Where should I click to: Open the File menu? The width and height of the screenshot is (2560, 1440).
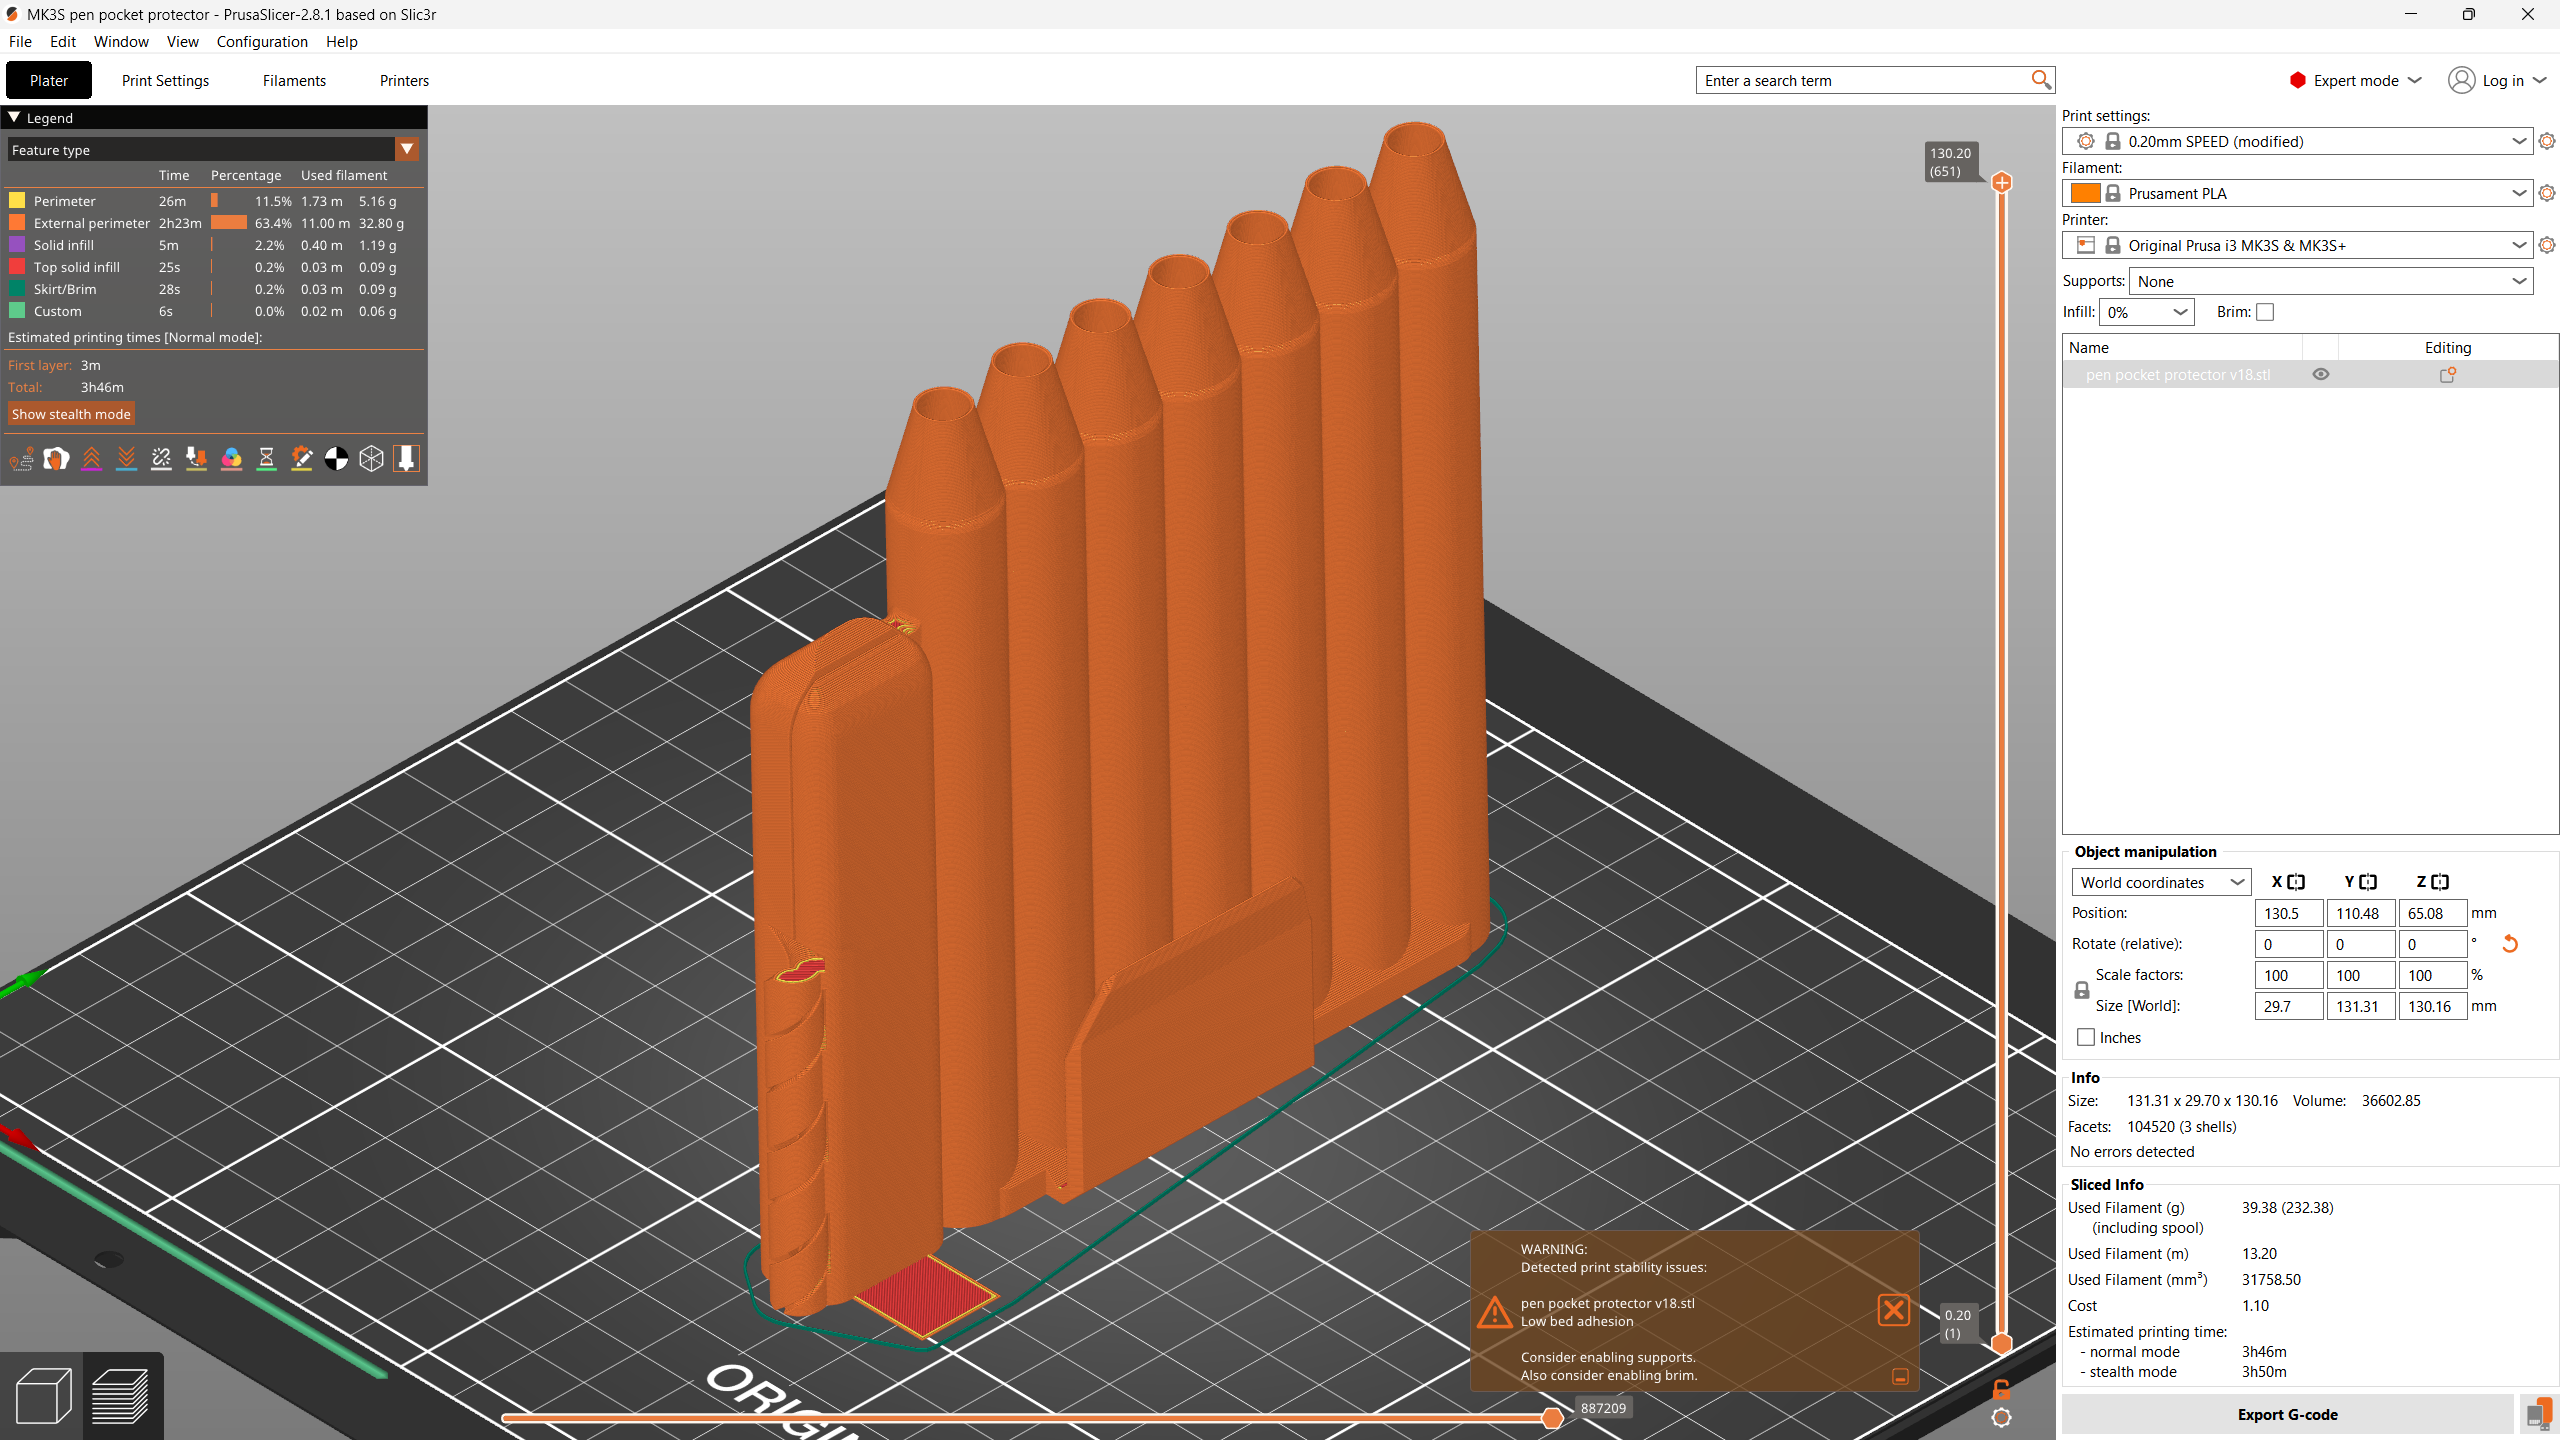pos(20,41)
